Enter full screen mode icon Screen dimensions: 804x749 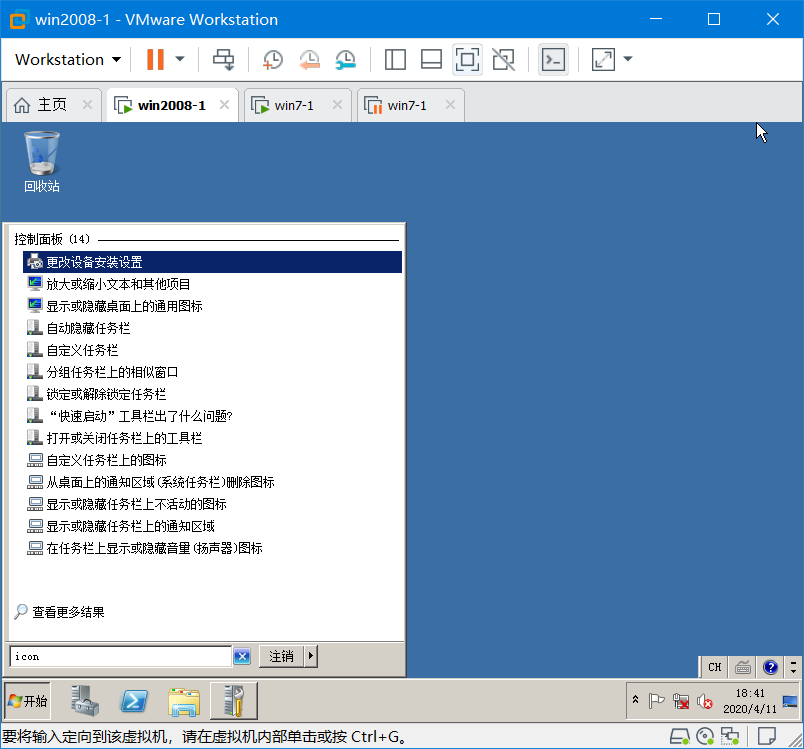467,59
